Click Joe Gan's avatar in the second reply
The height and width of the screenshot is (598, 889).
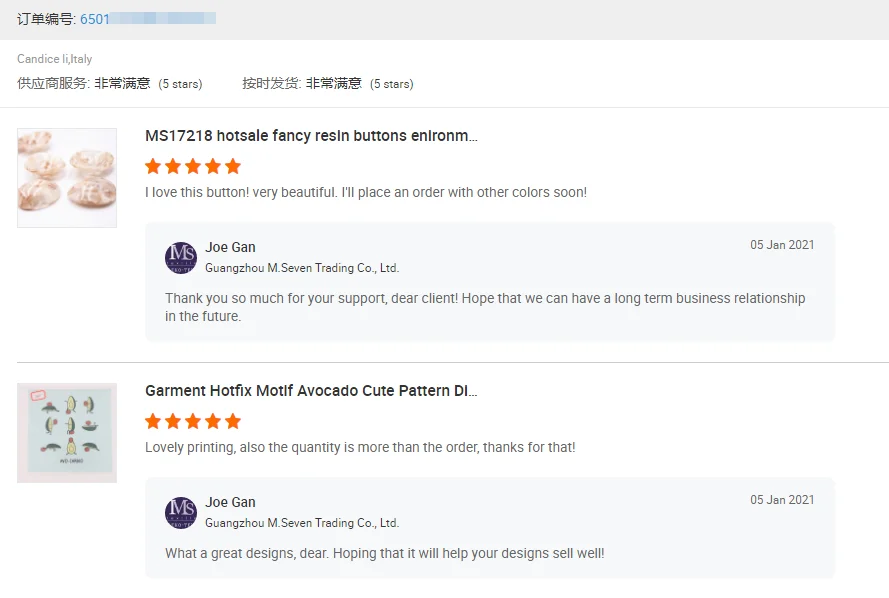(x=181, y=513)
